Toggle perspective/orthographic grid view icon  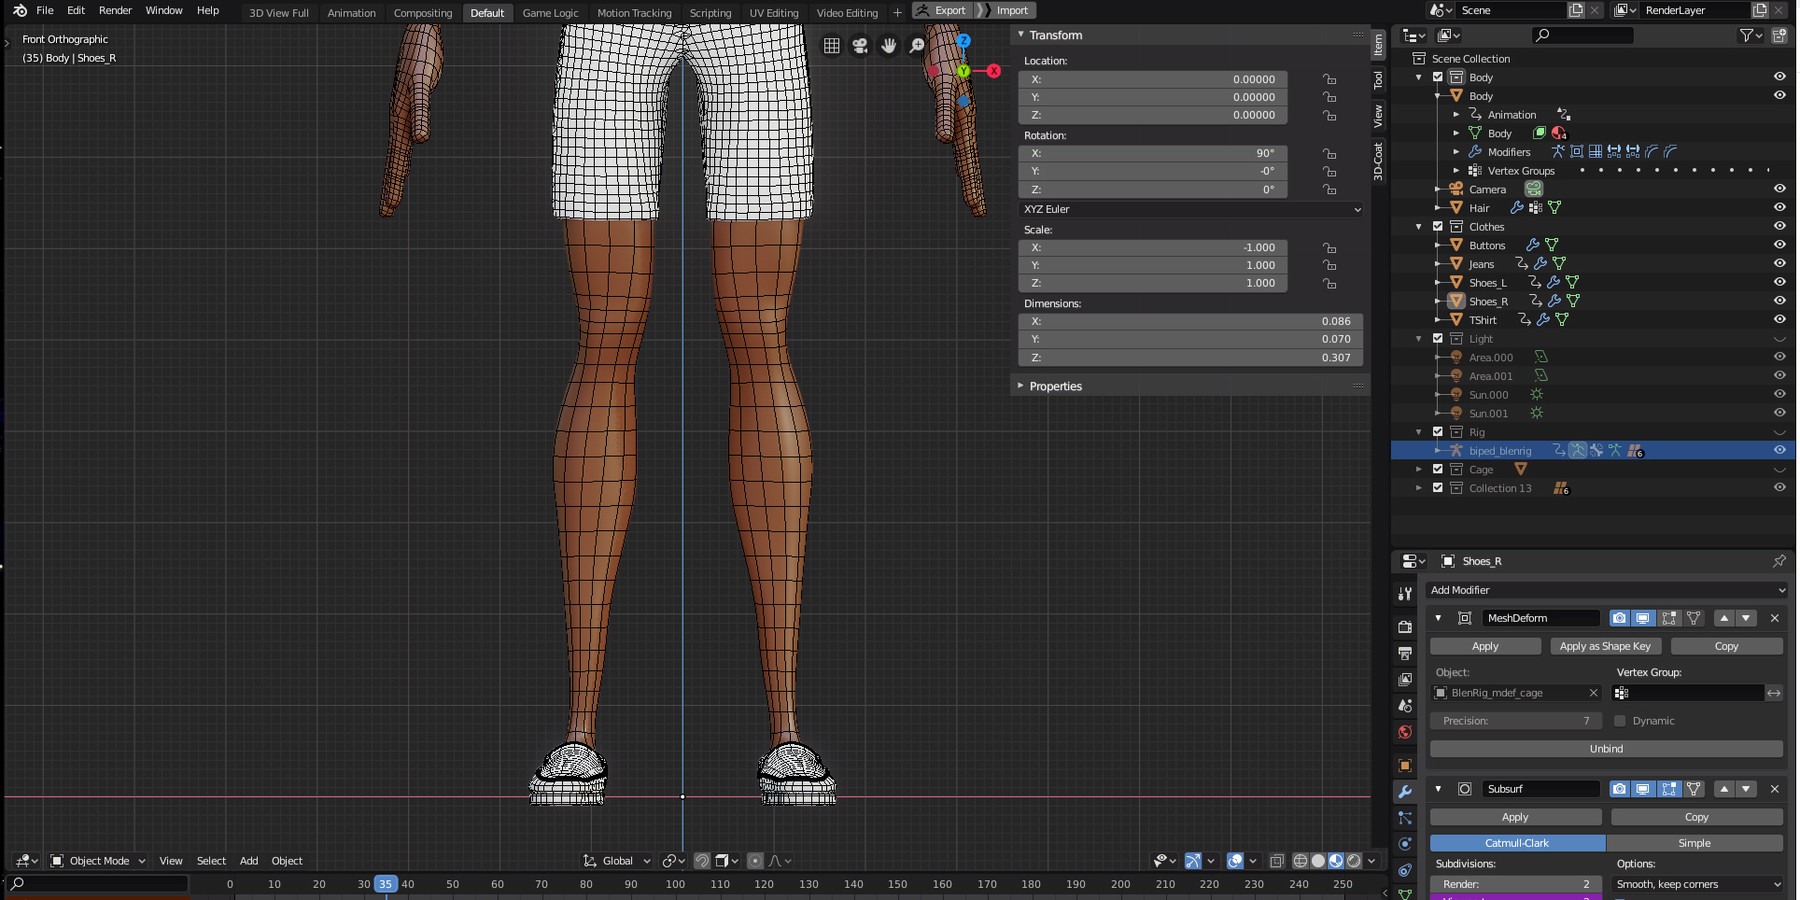(831, 46)
